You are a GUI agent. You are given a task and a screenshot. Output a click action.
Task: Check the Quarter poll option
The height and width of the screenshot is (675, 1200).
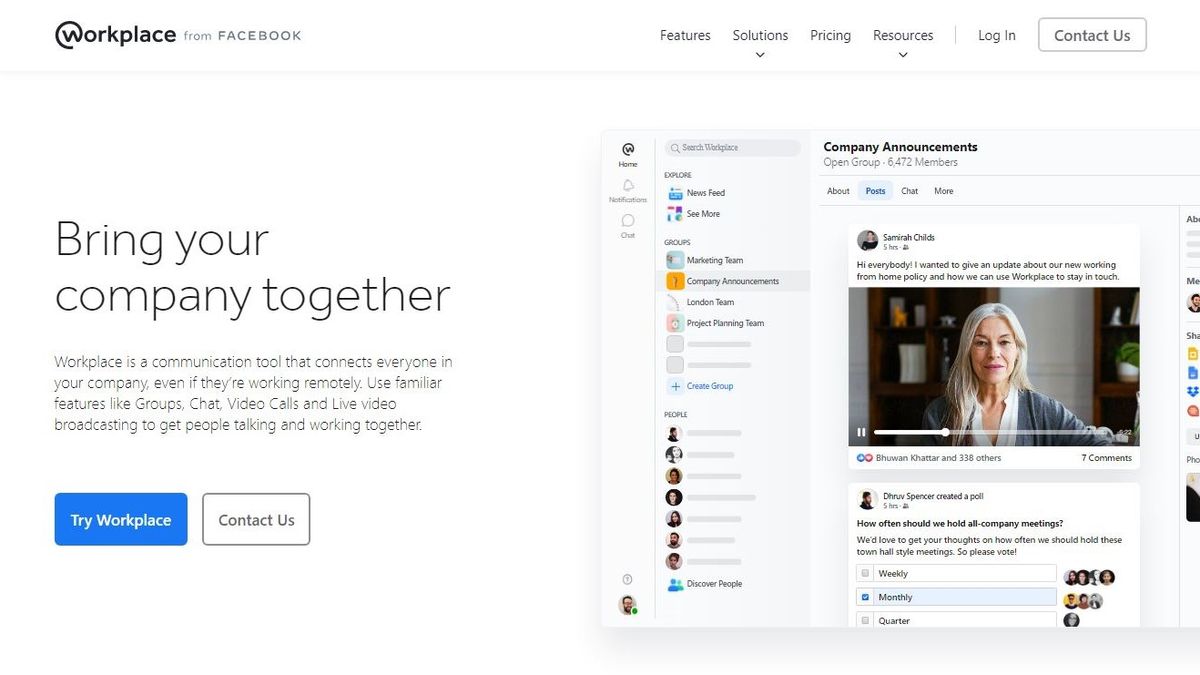864,620
